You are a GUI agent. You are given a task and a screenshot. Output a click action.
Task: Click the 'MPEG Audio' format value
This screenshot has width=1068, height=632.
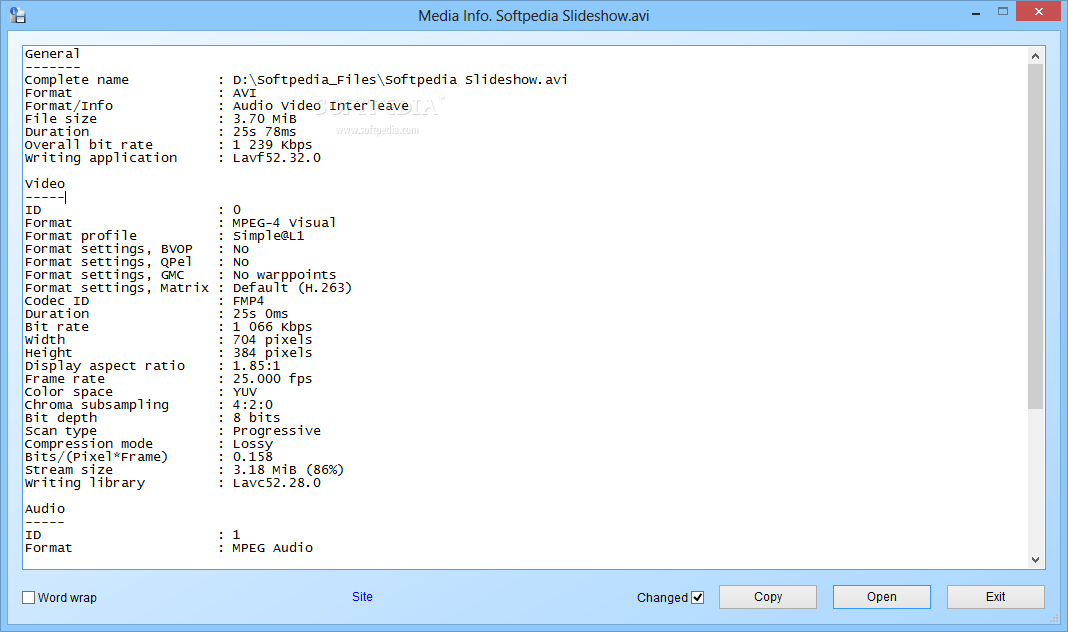pyautogui.click(x=272, y=548)
